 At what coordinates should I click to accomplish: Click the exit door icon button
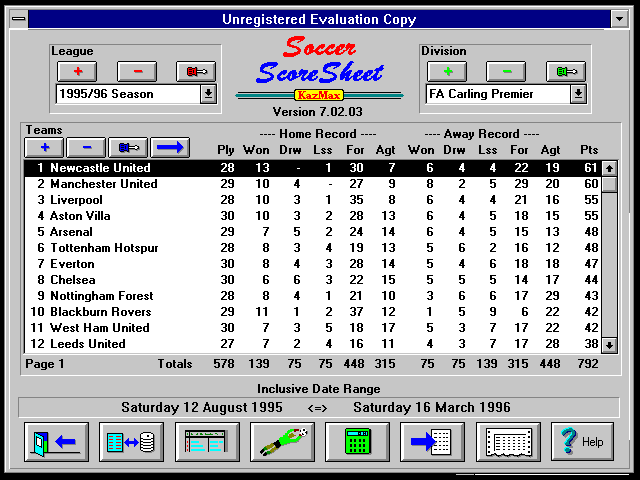pyautogui.click(x=57, y=441)
